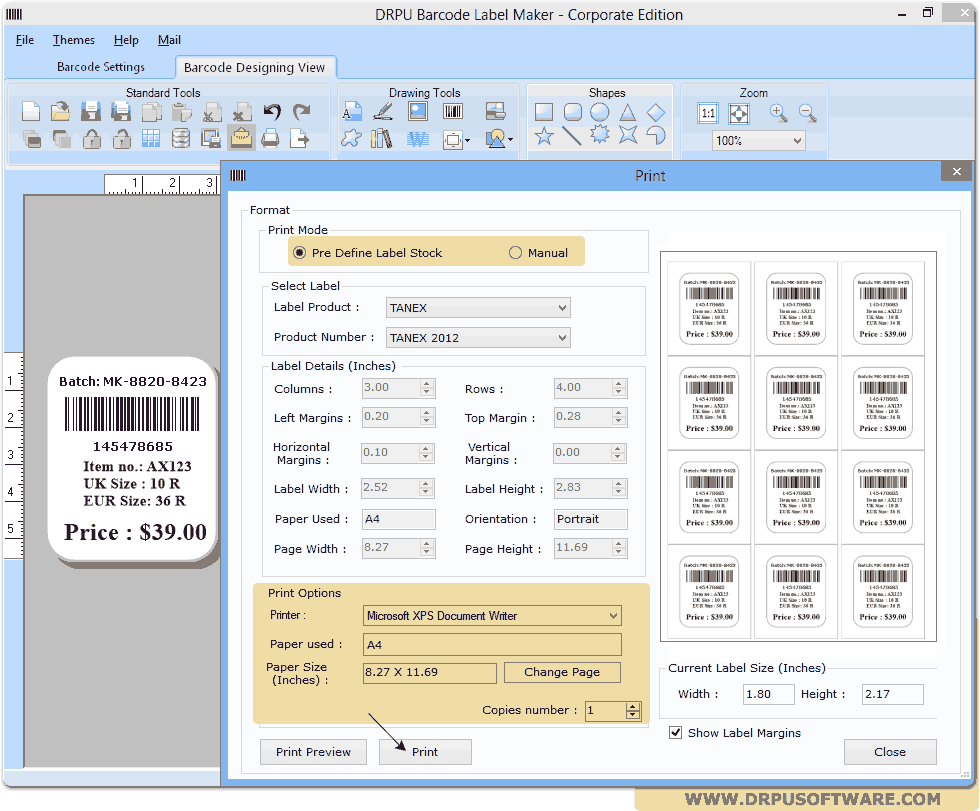Click the Current Label Size Width field
This screenshot has height=811, width=980.
768,694
